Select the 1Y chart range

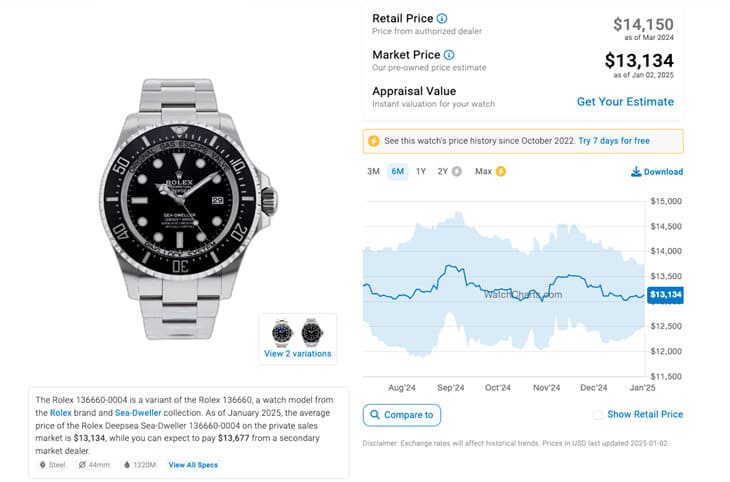coord(421,171)
